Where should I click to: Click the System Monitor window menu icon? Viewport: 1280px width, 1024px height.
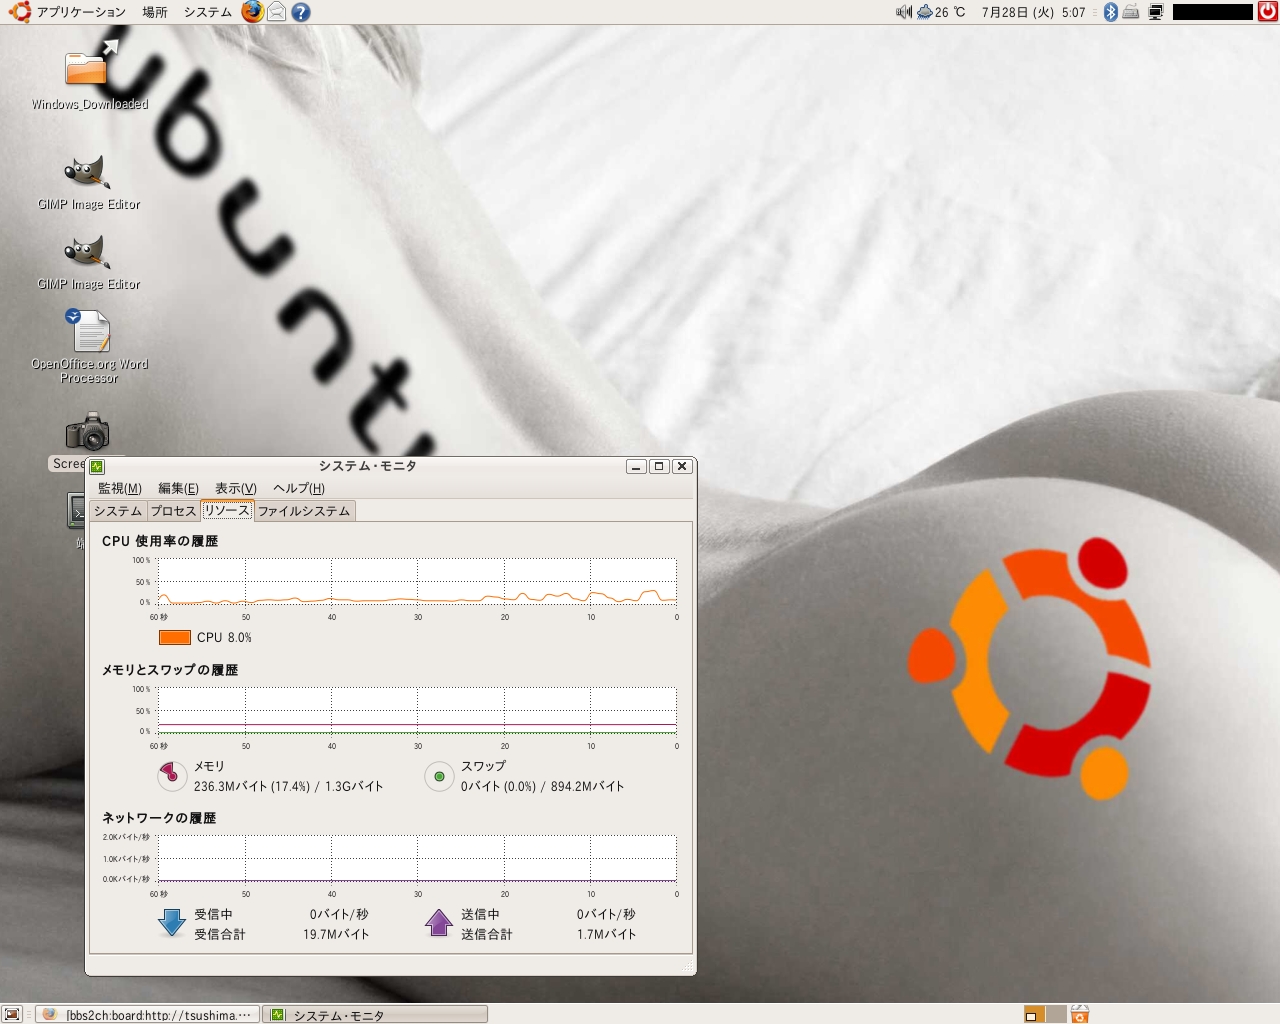[97, 466]
